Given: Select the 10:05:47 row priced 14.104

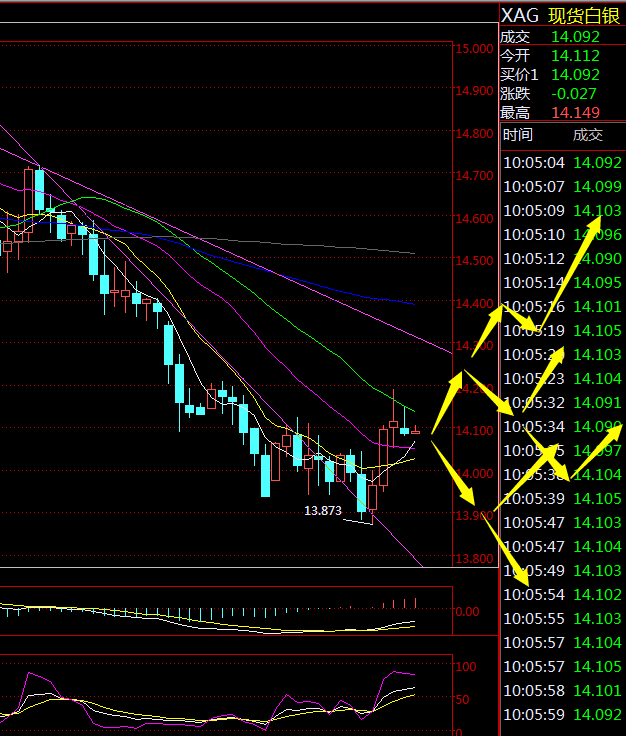Looking at the screenshot, I should [562, 546].
